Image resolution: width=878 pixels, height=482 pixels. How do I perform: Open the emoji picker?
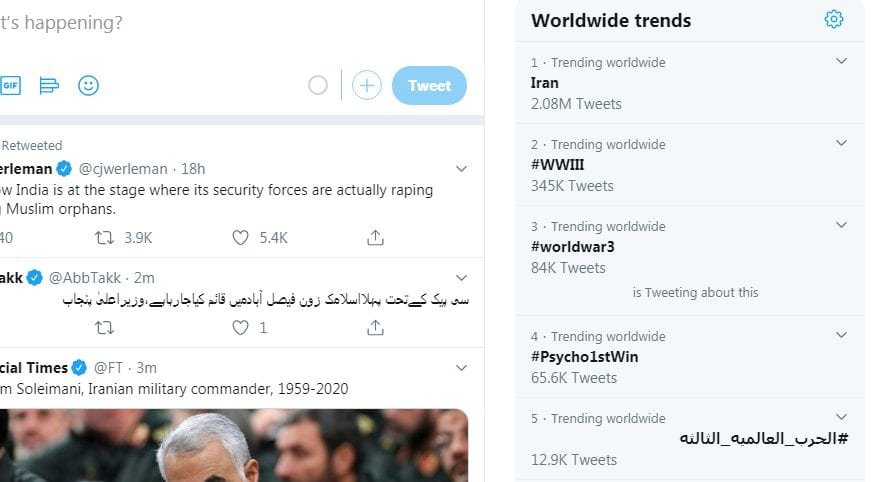pyautogui.click(x=88, y=86)
